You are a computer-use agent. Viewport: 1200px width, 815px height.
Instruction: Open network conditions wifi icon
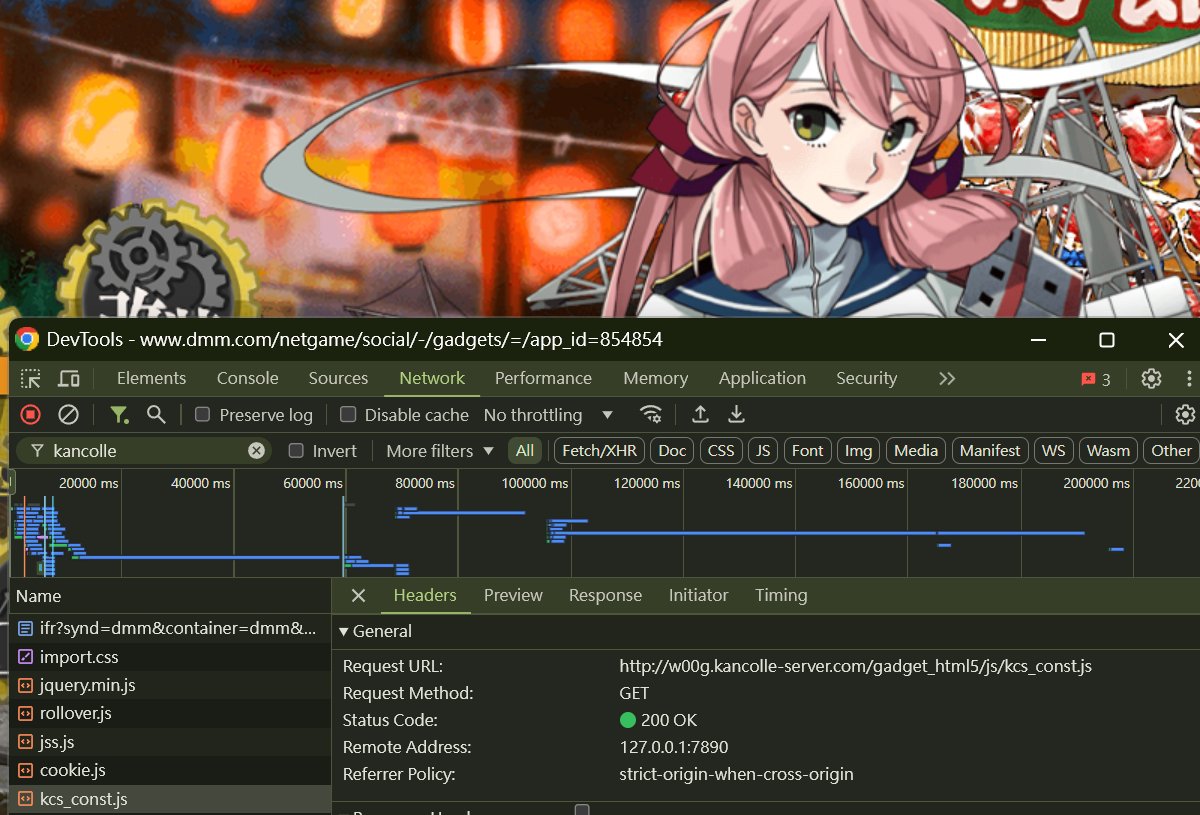(651, 414)
